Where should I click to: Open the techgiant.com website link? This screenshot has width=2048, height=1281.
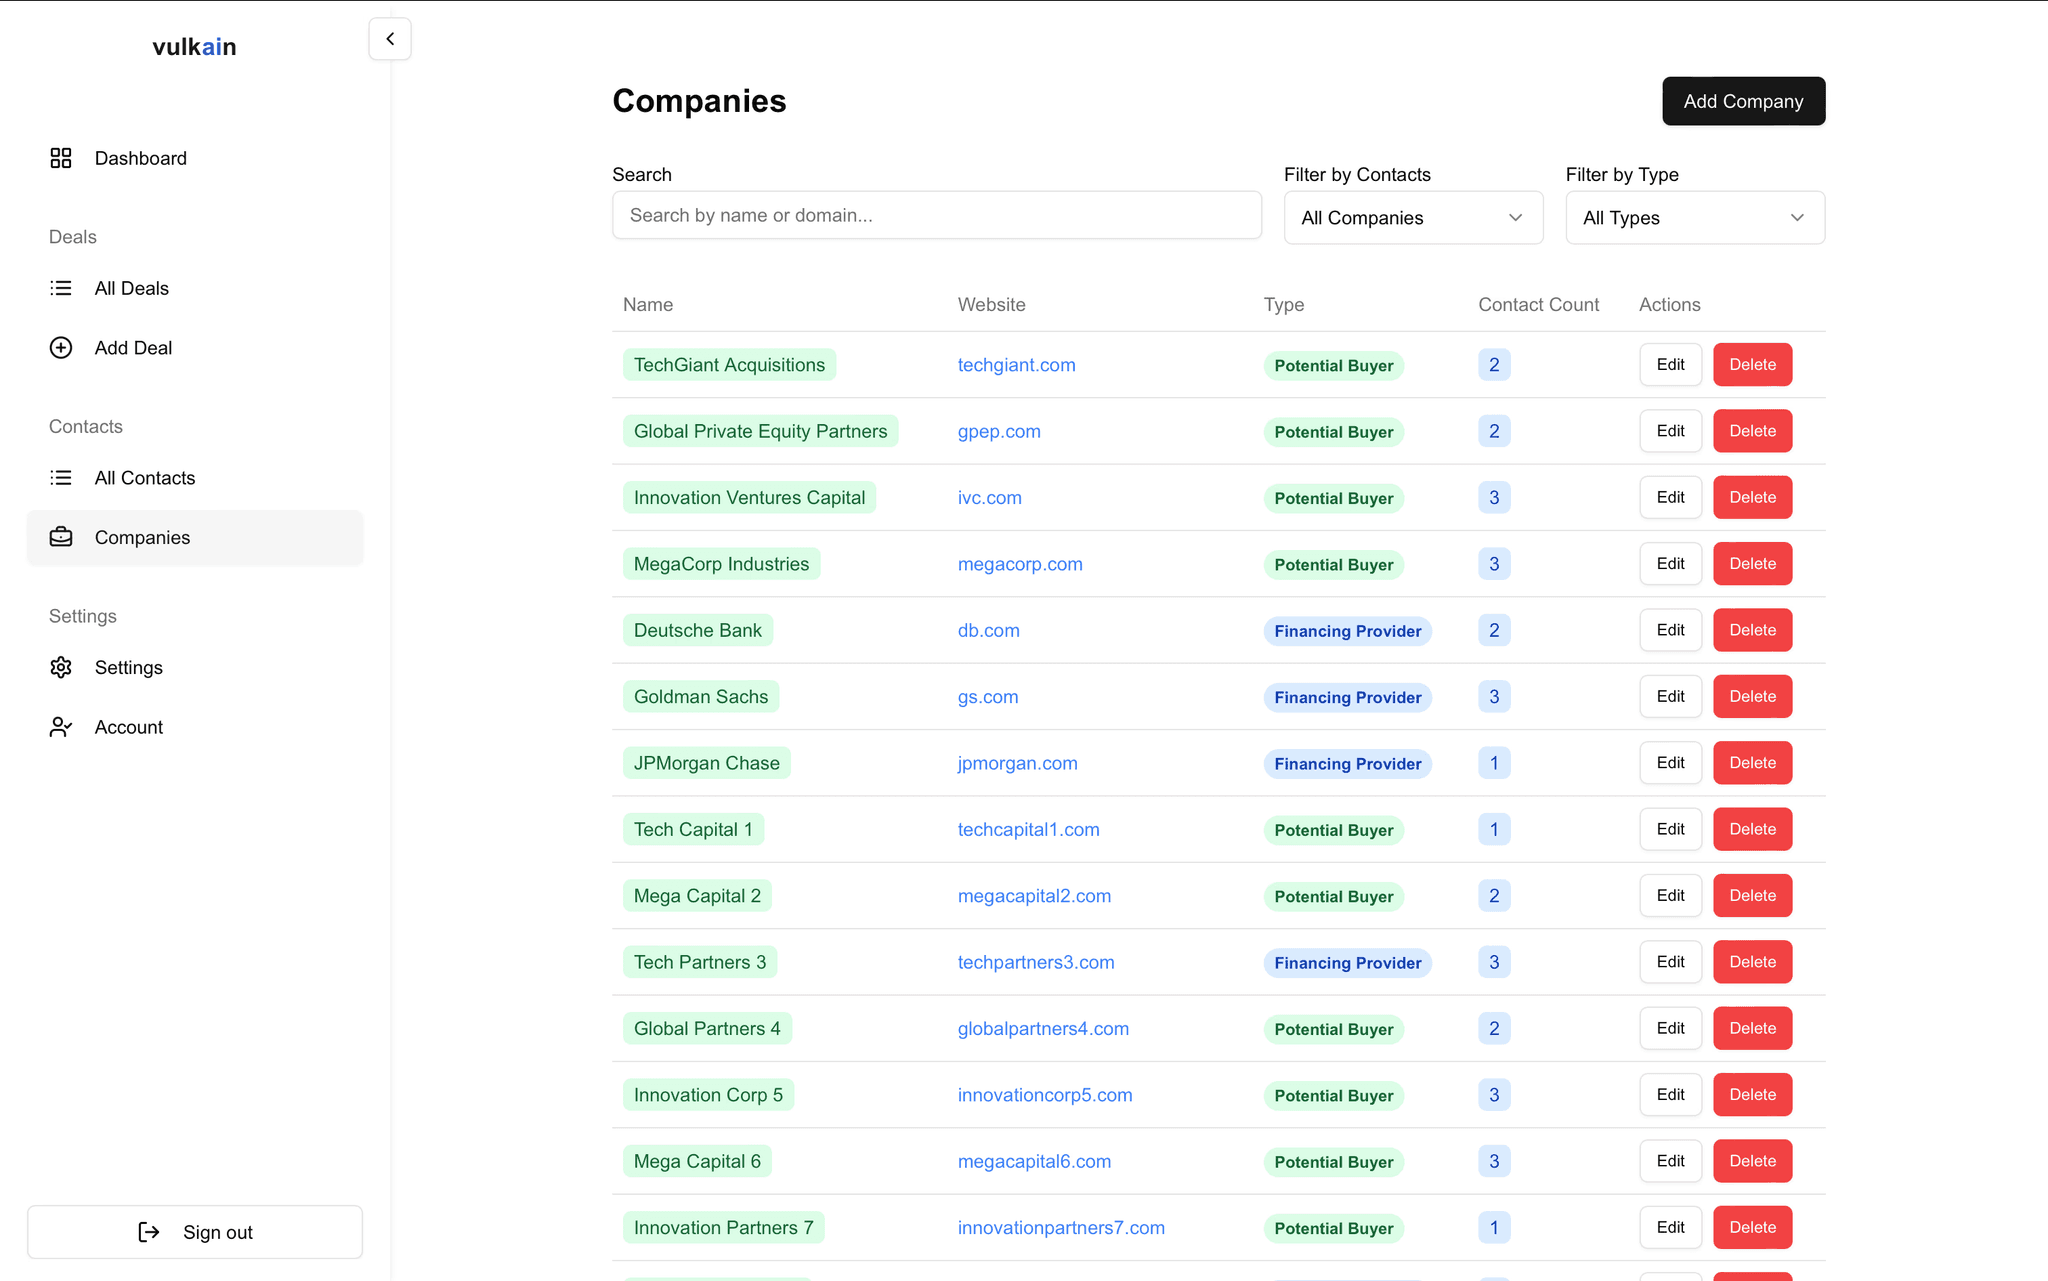pyautogui.click(x=1016, y=365)
